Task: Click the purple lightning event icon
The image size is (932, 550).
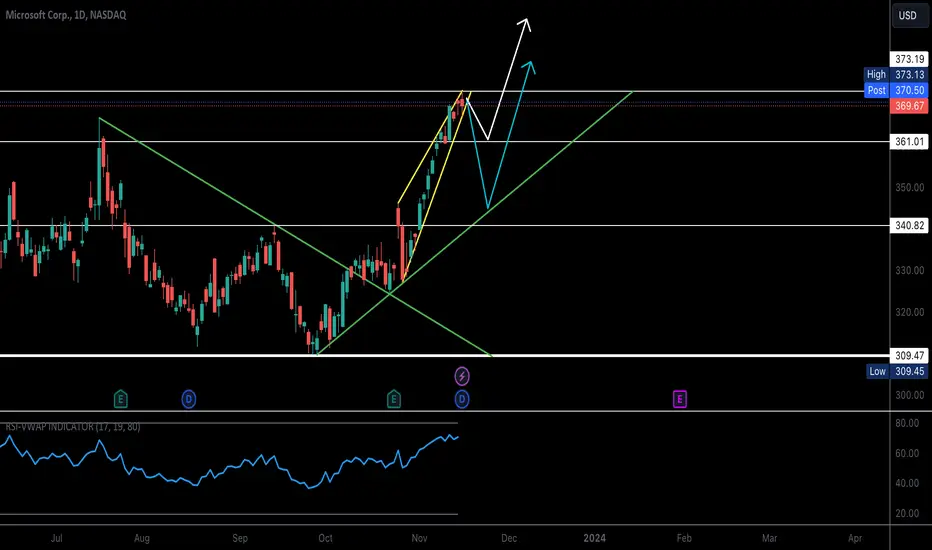Action: click(x=462, y=376)
